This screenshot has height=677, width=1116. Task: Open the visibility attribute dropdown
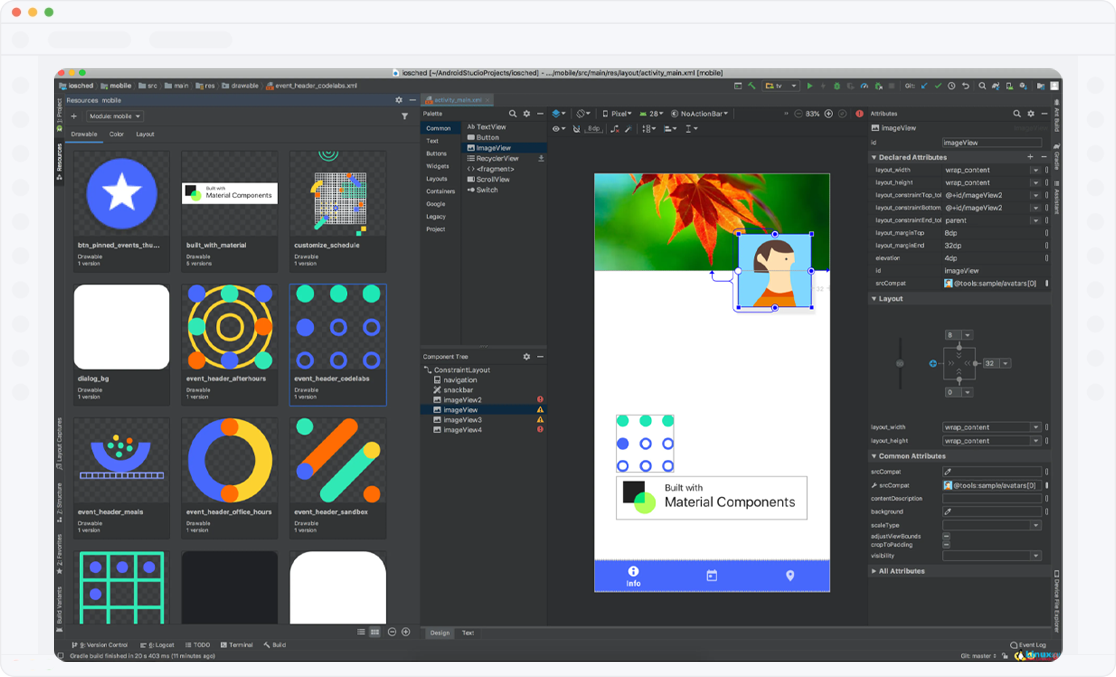(1035, 556)
